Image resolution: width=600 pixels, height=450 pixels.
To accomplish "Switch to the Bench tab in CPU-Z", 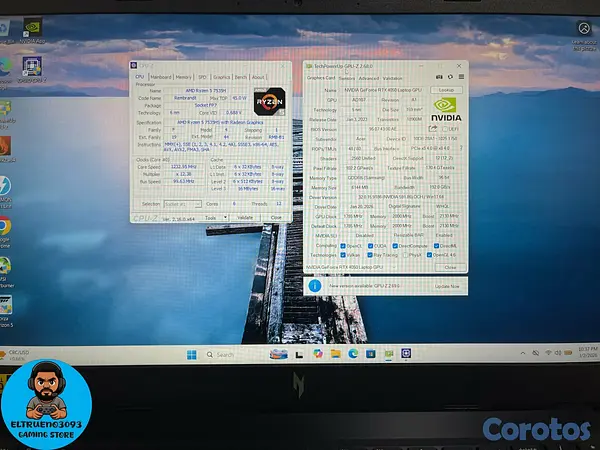I will click(x=241, y=77).
